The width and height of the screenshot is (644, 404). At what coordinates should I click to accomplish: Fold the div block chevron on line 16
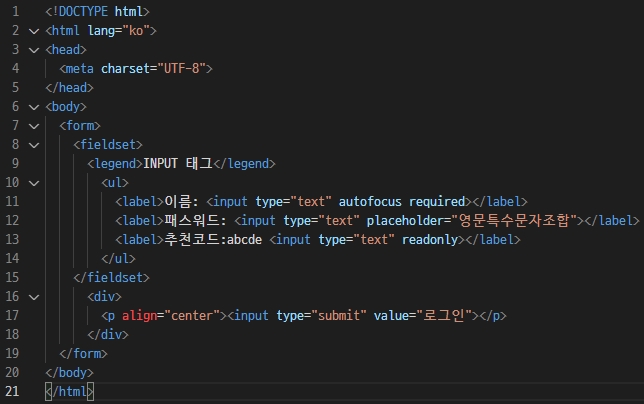pyautogui.click(x=34, y=297)
